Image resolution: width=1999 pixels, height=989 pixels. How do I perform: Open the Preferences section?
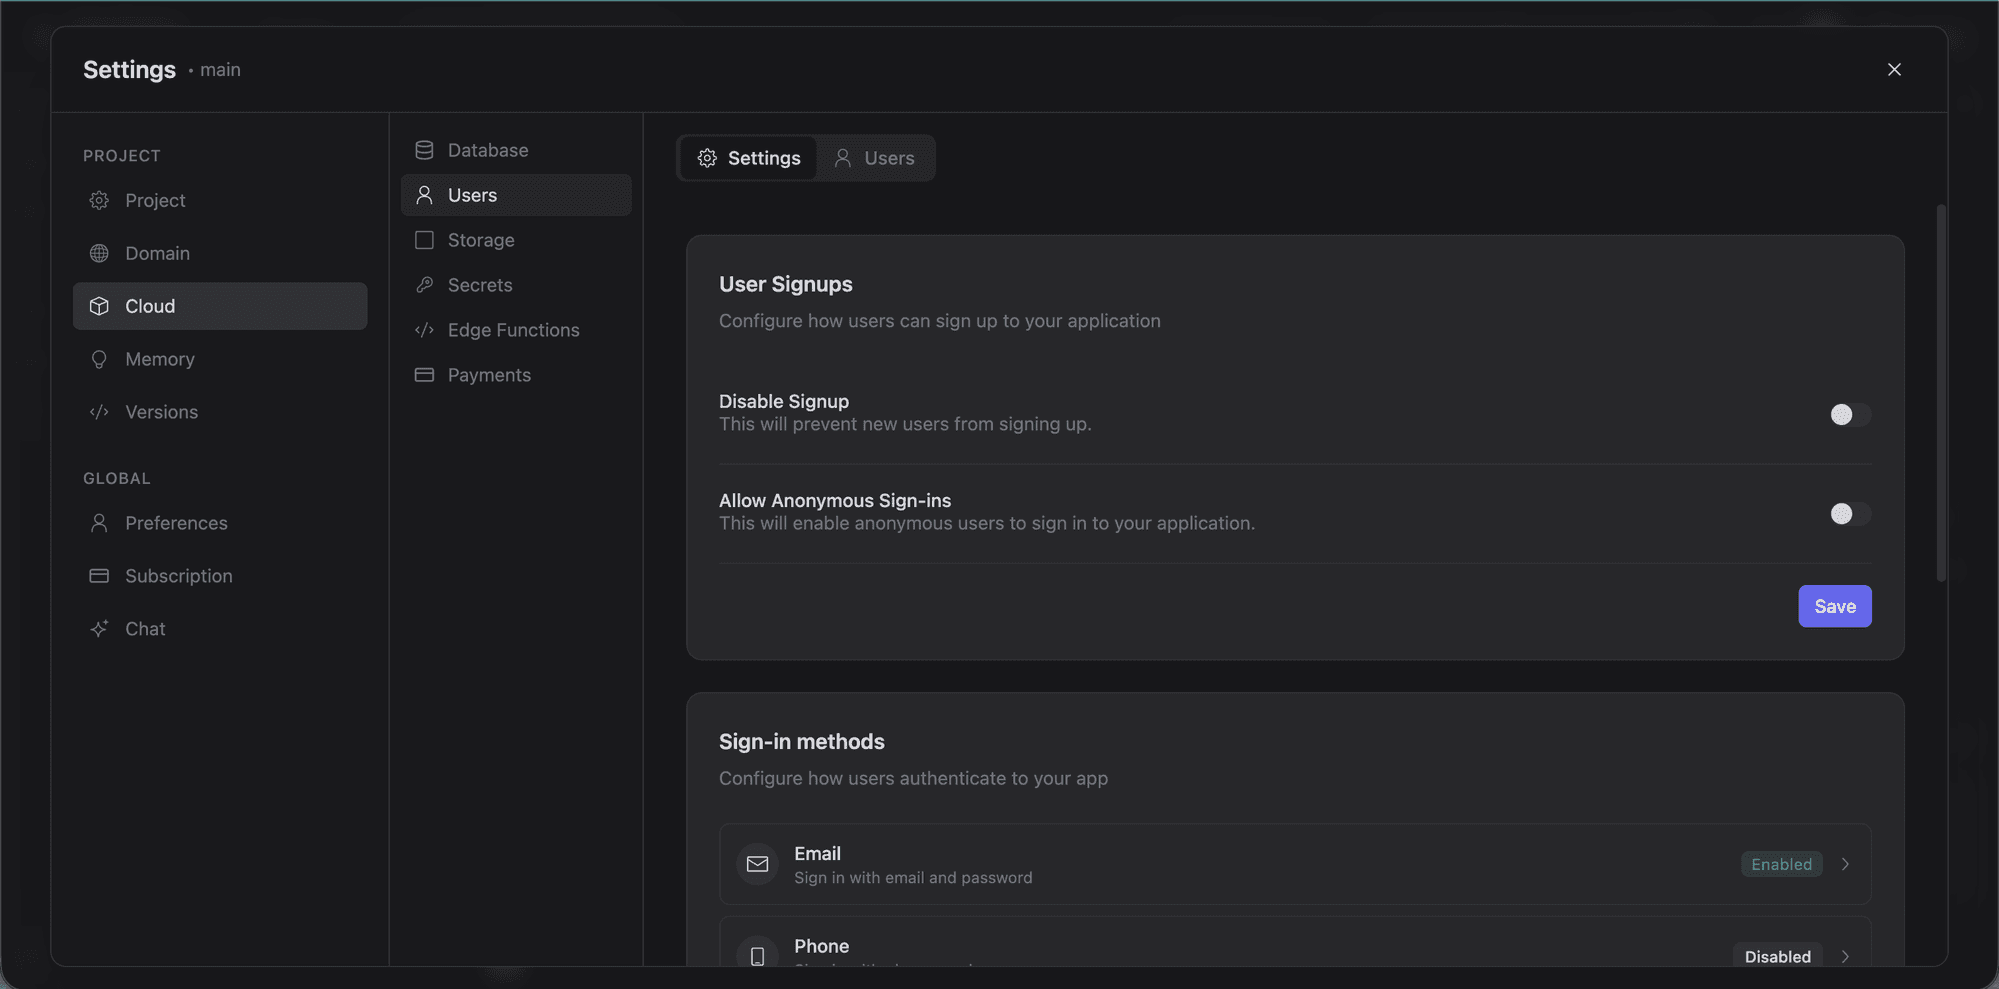click(220, 523)
